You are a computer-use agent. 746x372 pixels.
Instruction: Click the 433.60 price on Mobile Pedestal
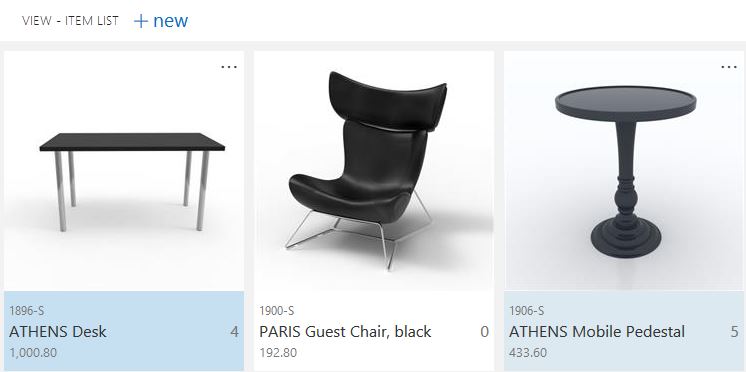[x=528, y=353]
